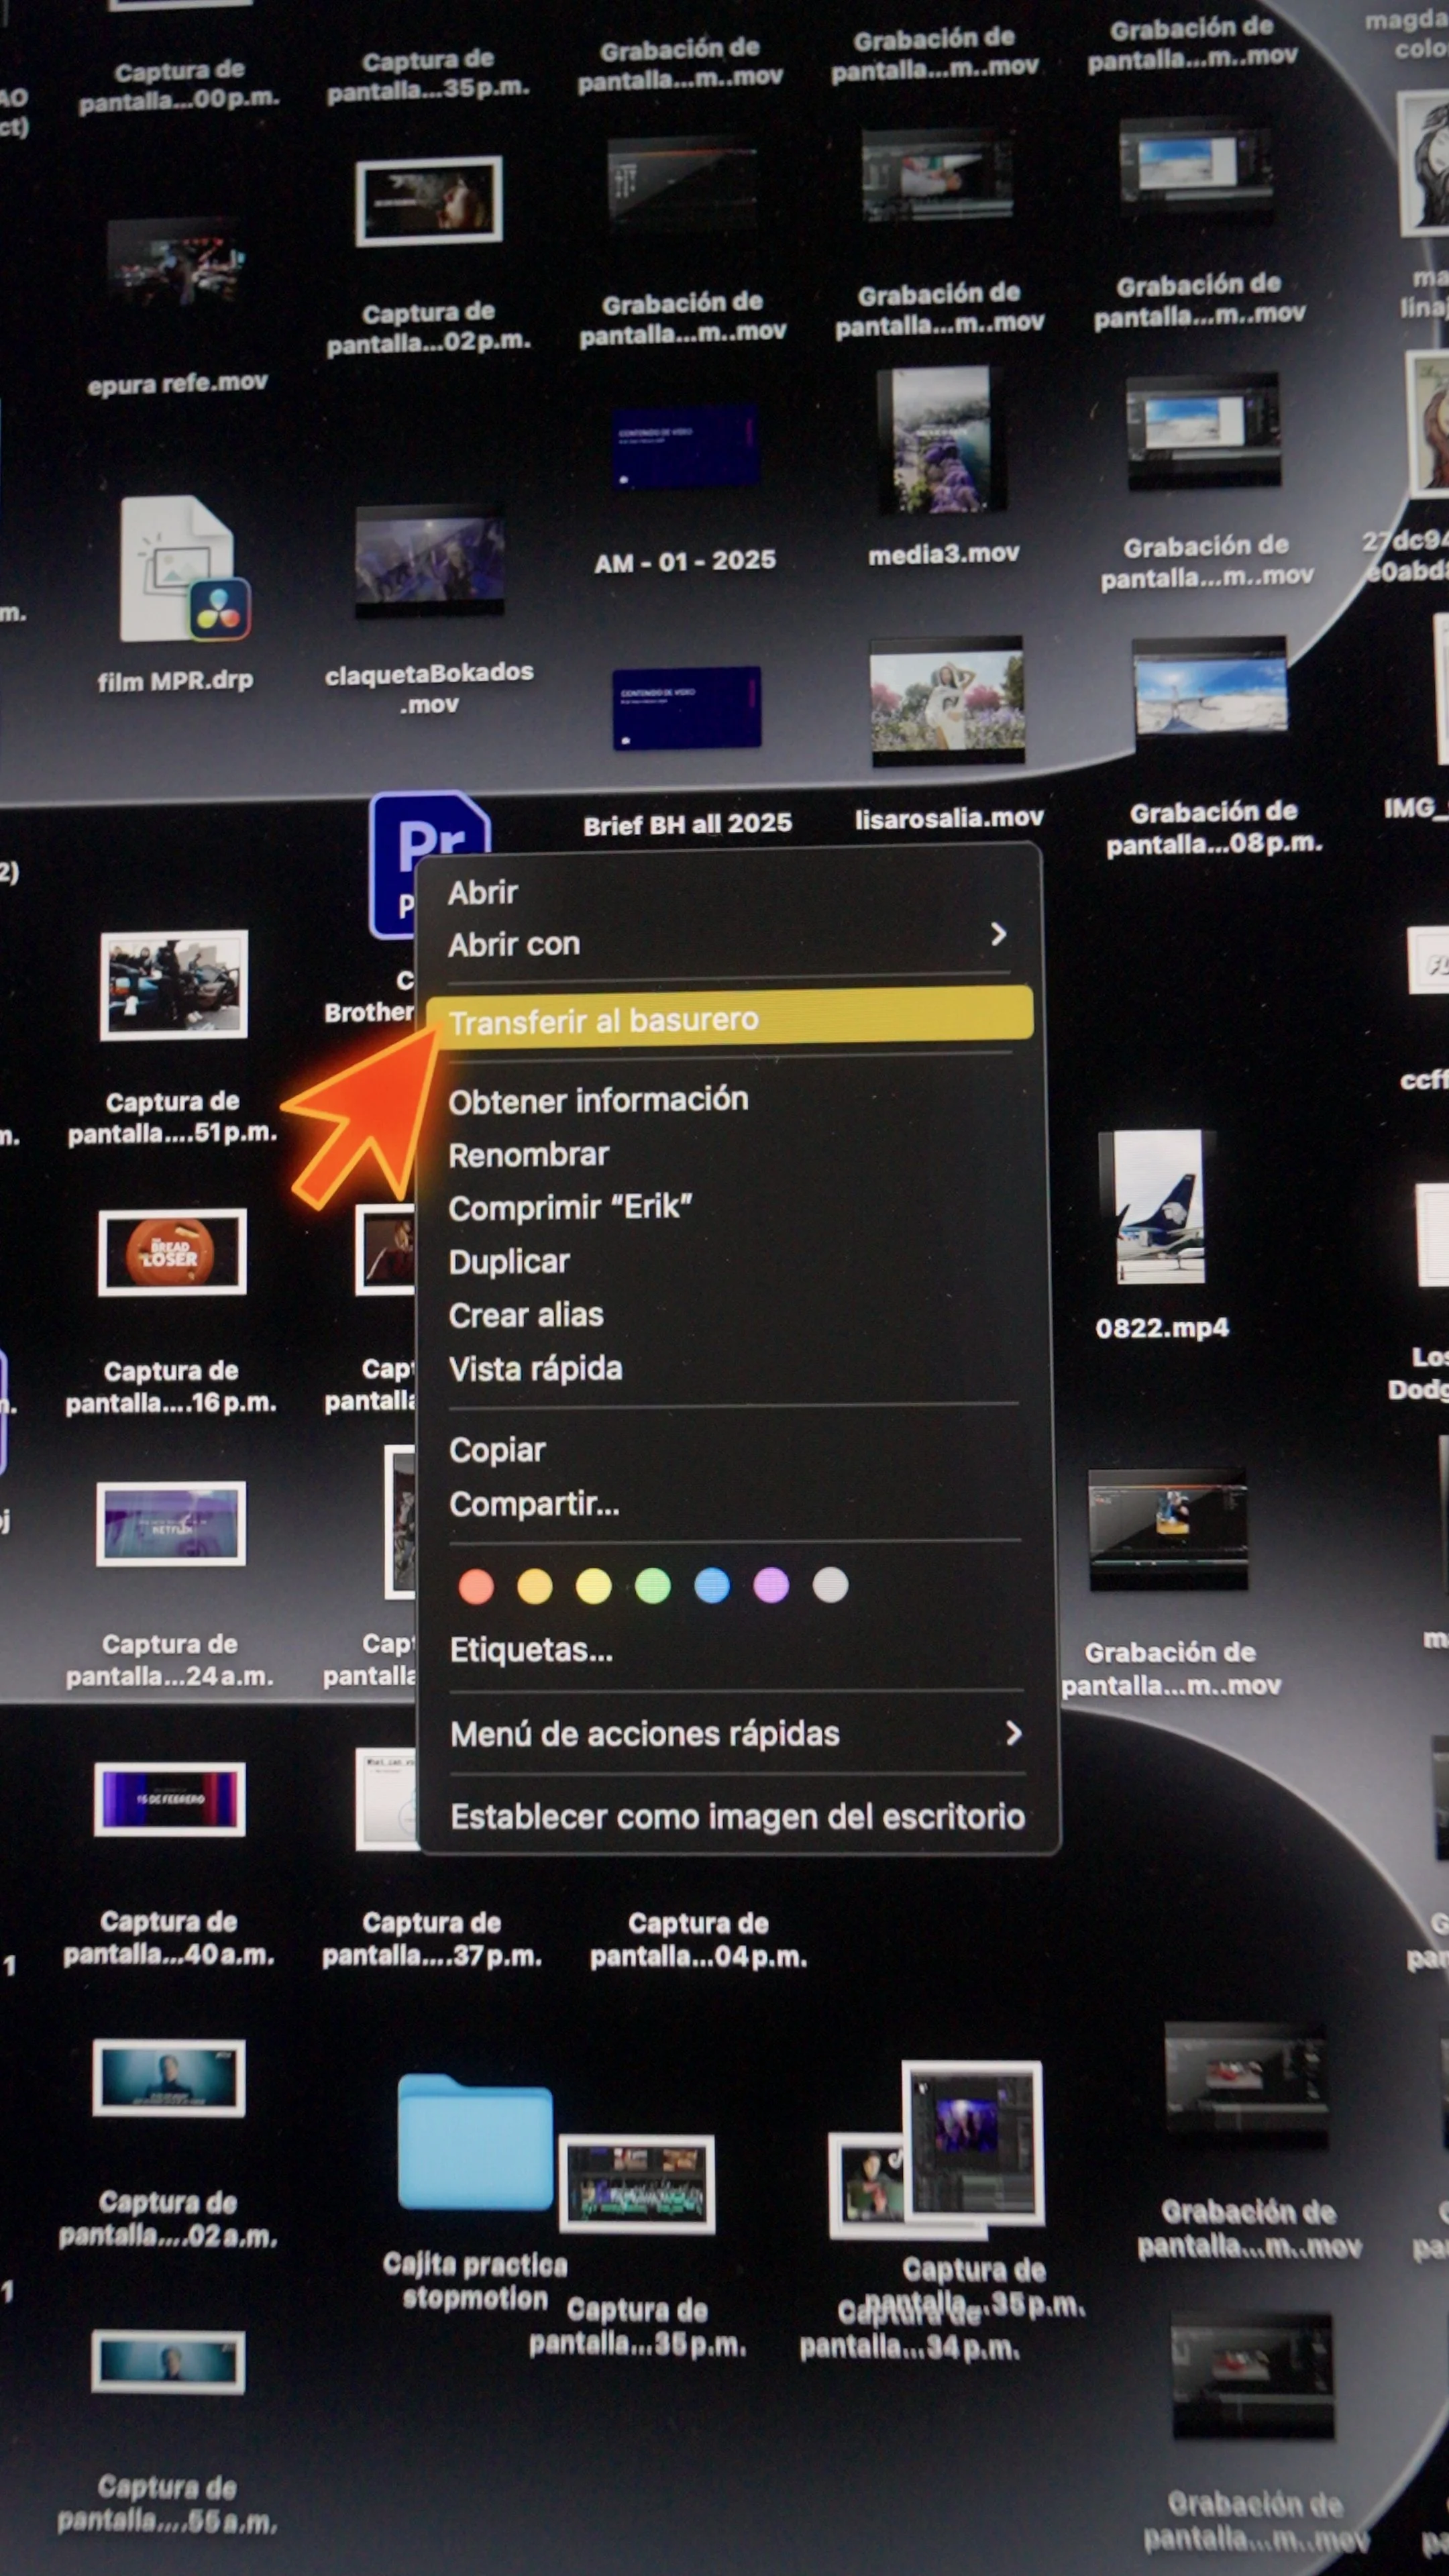Select 'Duplicar' from context menu
The image size is (1449, 2576).
coord(509,1262)
